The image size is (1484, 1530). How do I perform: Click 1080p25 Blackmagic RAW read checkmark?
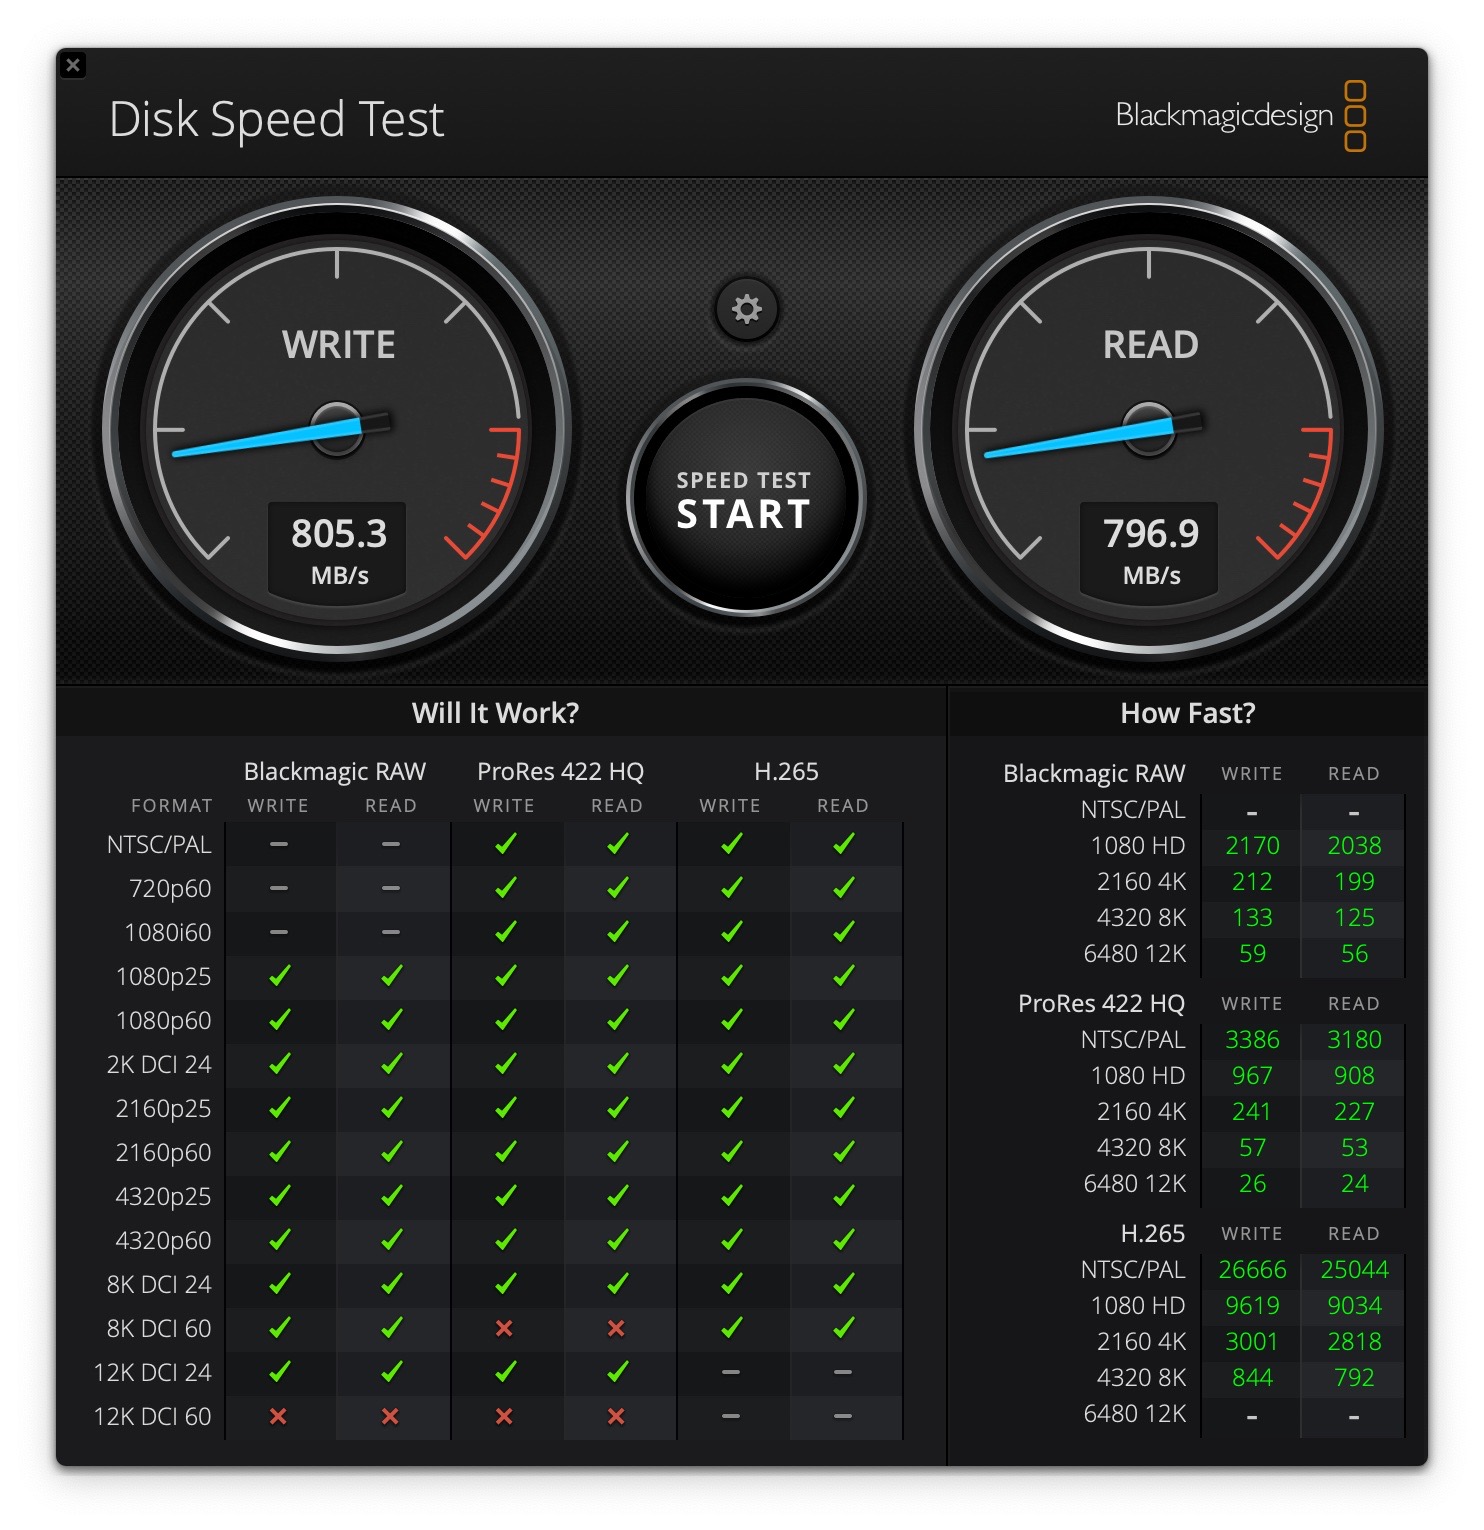392,976
